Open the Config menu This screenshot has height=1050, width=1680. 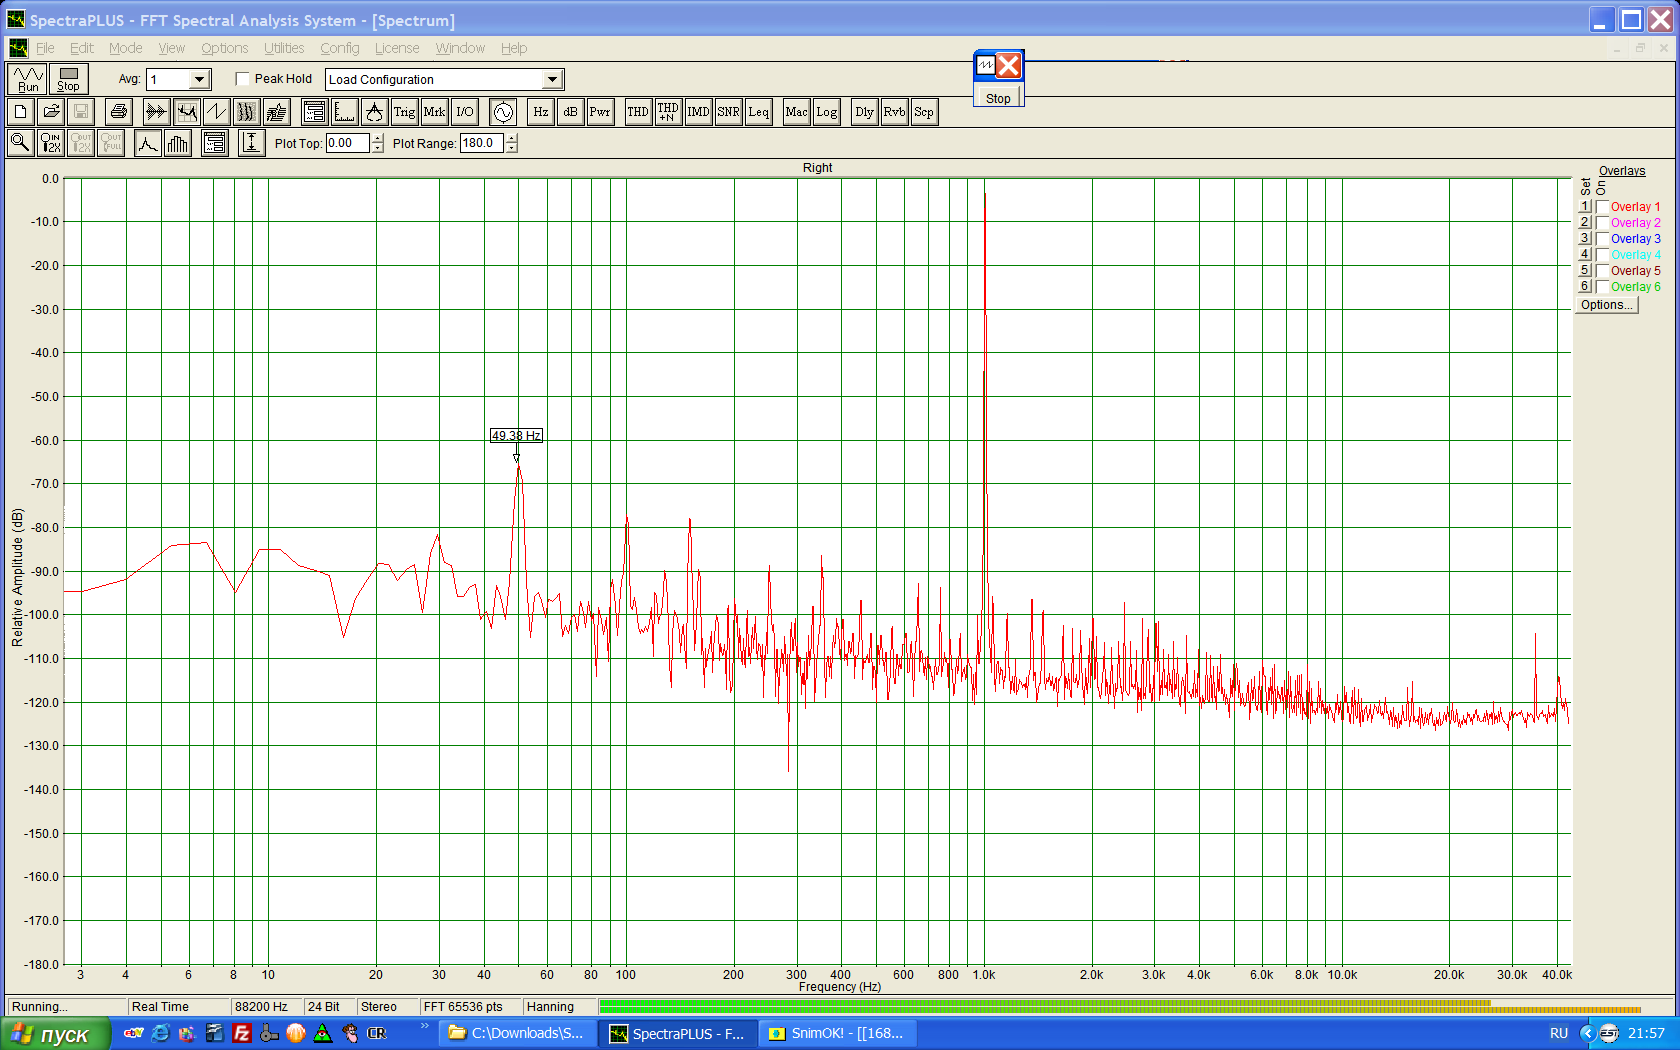[x=339, y=48]
